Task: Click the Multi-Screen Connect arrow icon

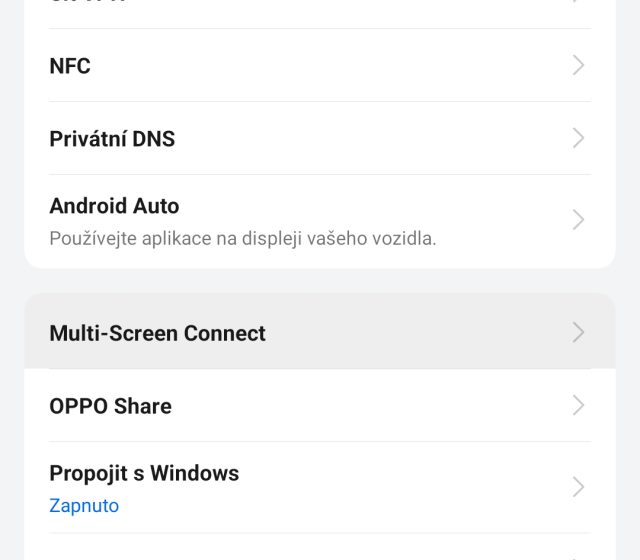Action: (x=578, y=333)
